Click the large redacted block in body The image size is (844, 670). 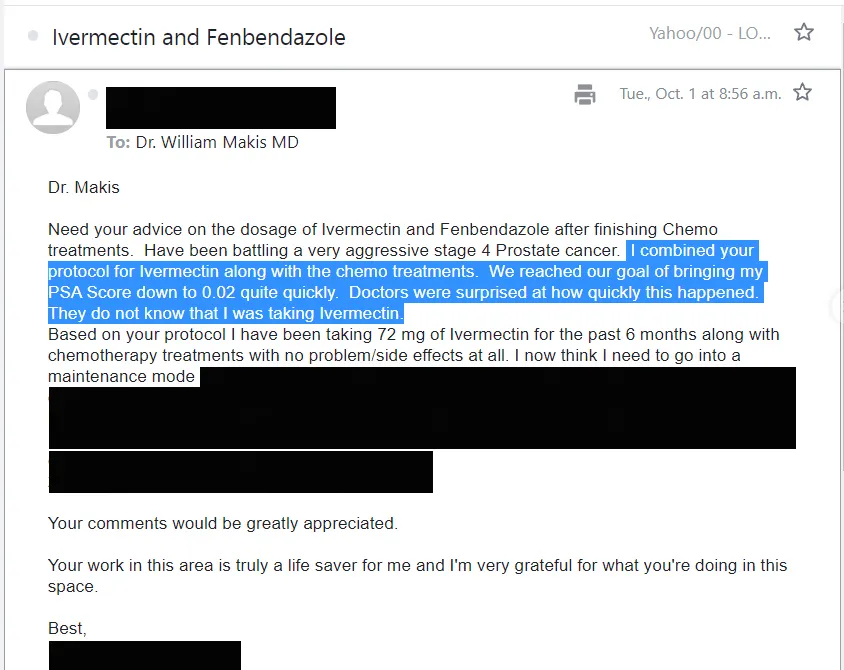[420, 408]
